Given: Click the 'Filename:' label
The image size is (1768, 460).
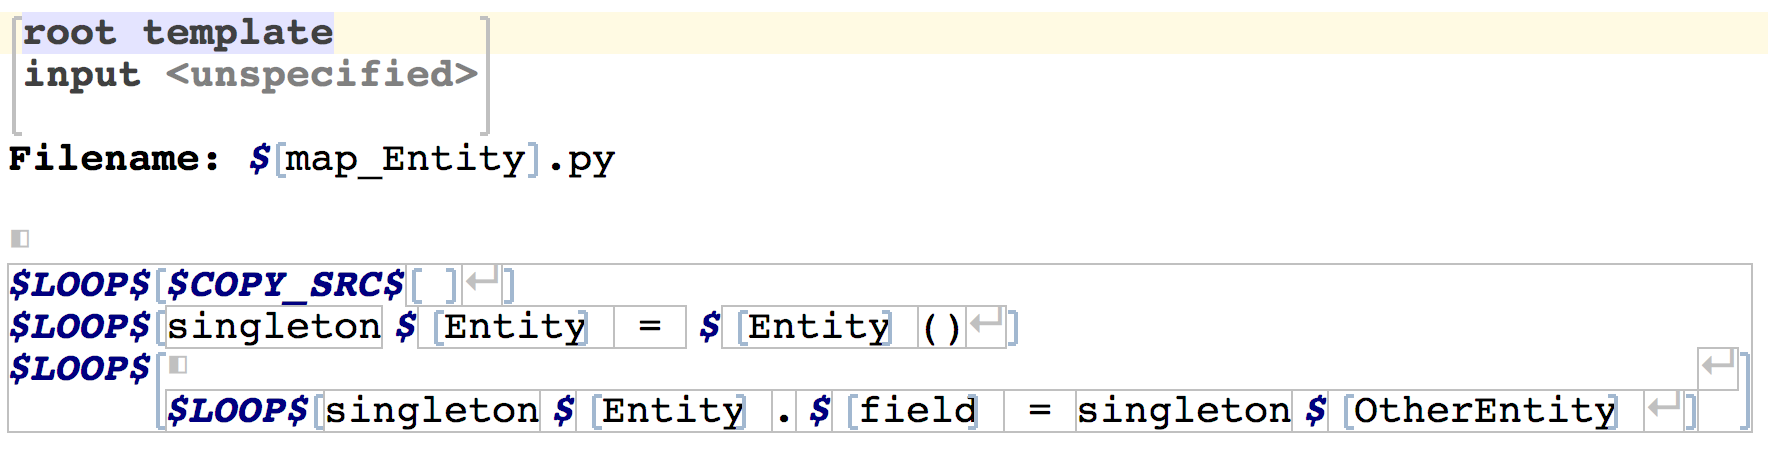Looking at the screenshot, I should click(x=115, y=158).
